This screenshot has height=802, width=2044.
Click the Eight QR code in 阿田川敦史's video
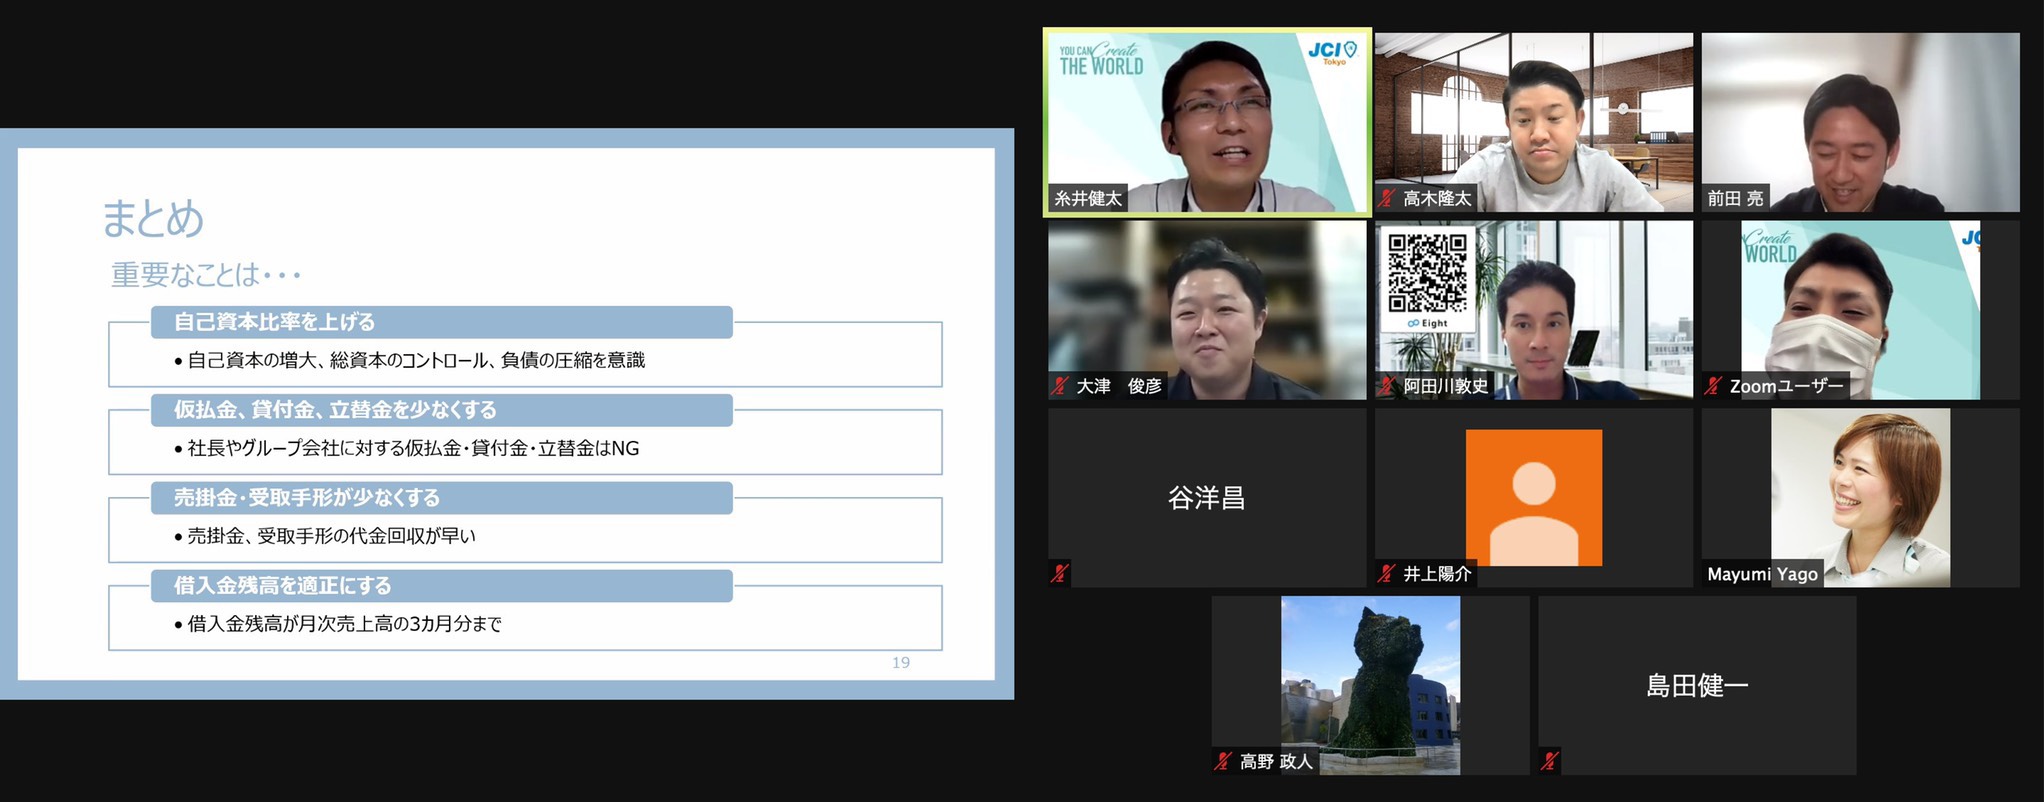coord(1427,274)
